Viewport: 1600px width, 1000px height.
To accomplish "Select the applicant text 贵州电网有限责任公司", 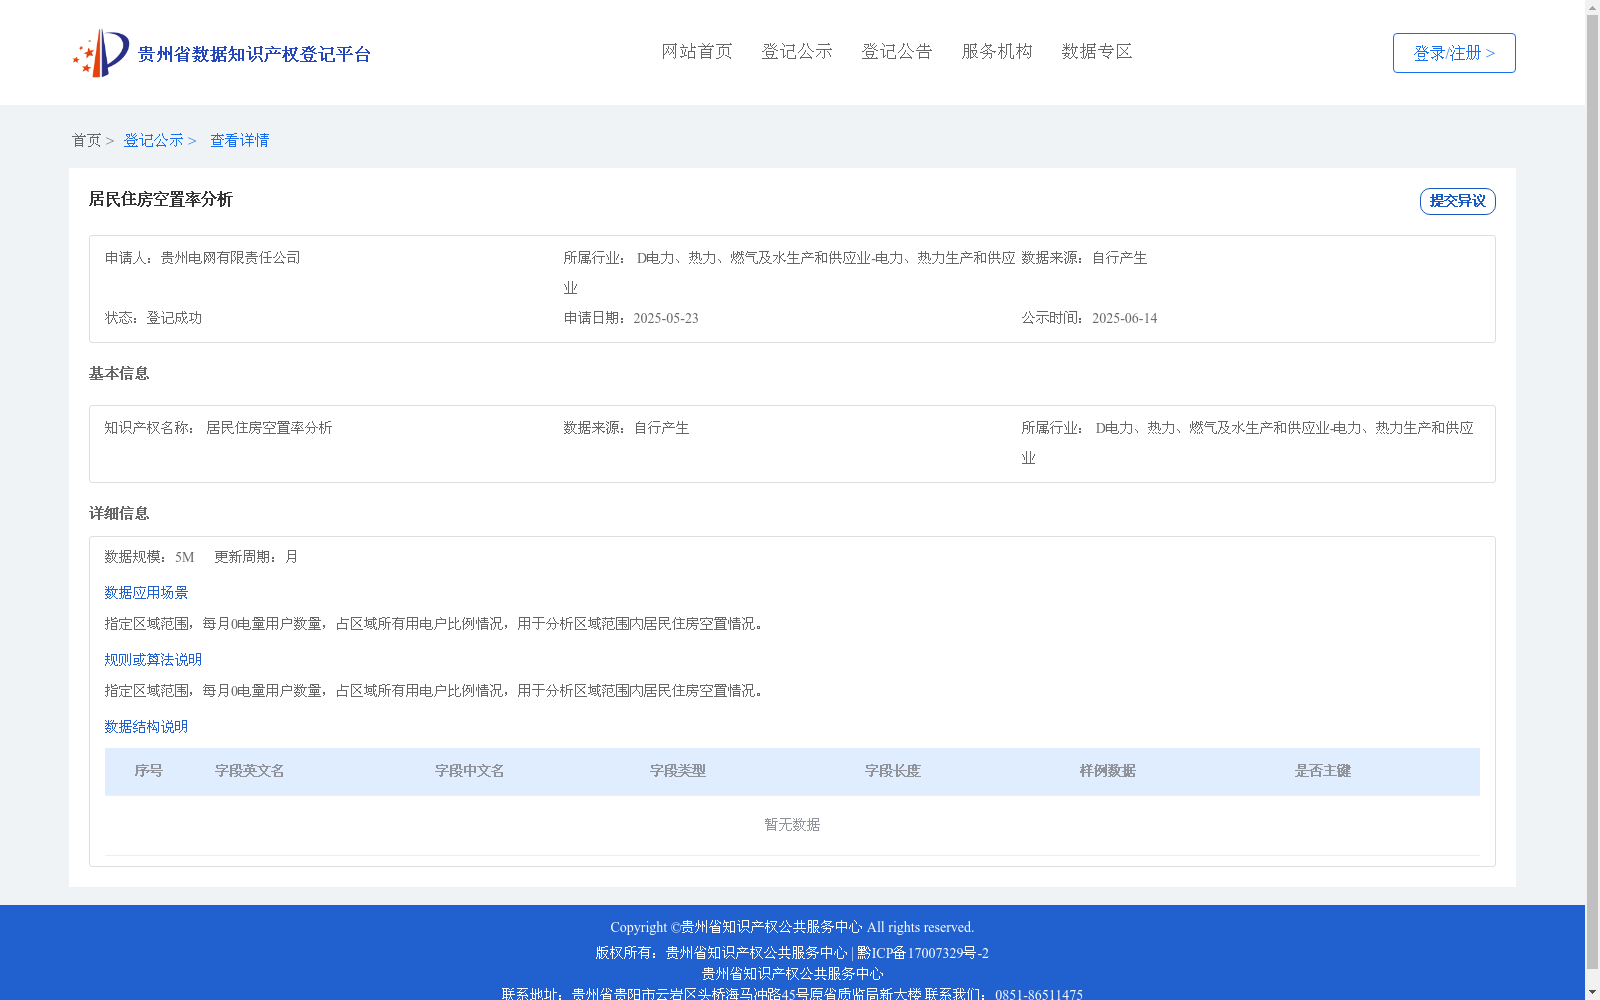I will pyautogui.click(x=231, y=258).
